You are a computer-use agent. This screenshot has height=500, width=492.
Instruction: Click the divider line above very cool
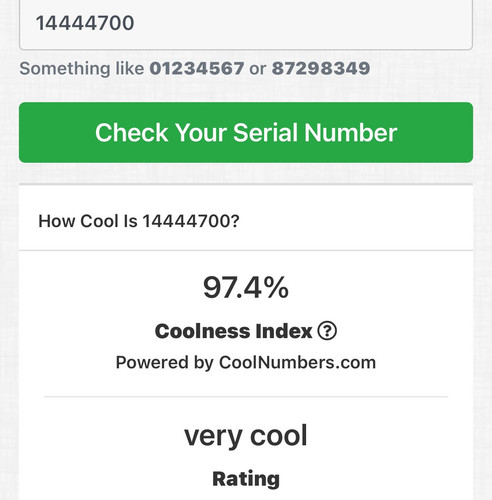(246, 397)
